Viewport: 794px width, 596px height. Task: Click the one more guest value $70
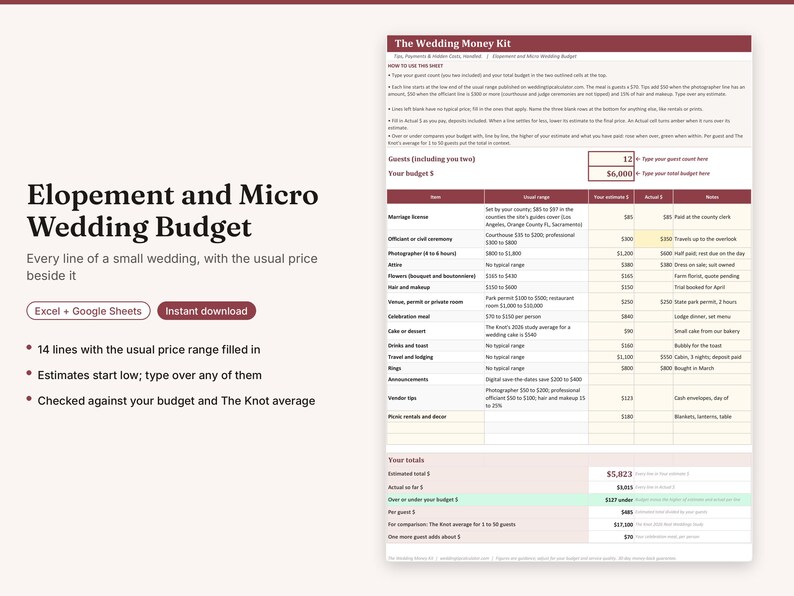(628, 537)
